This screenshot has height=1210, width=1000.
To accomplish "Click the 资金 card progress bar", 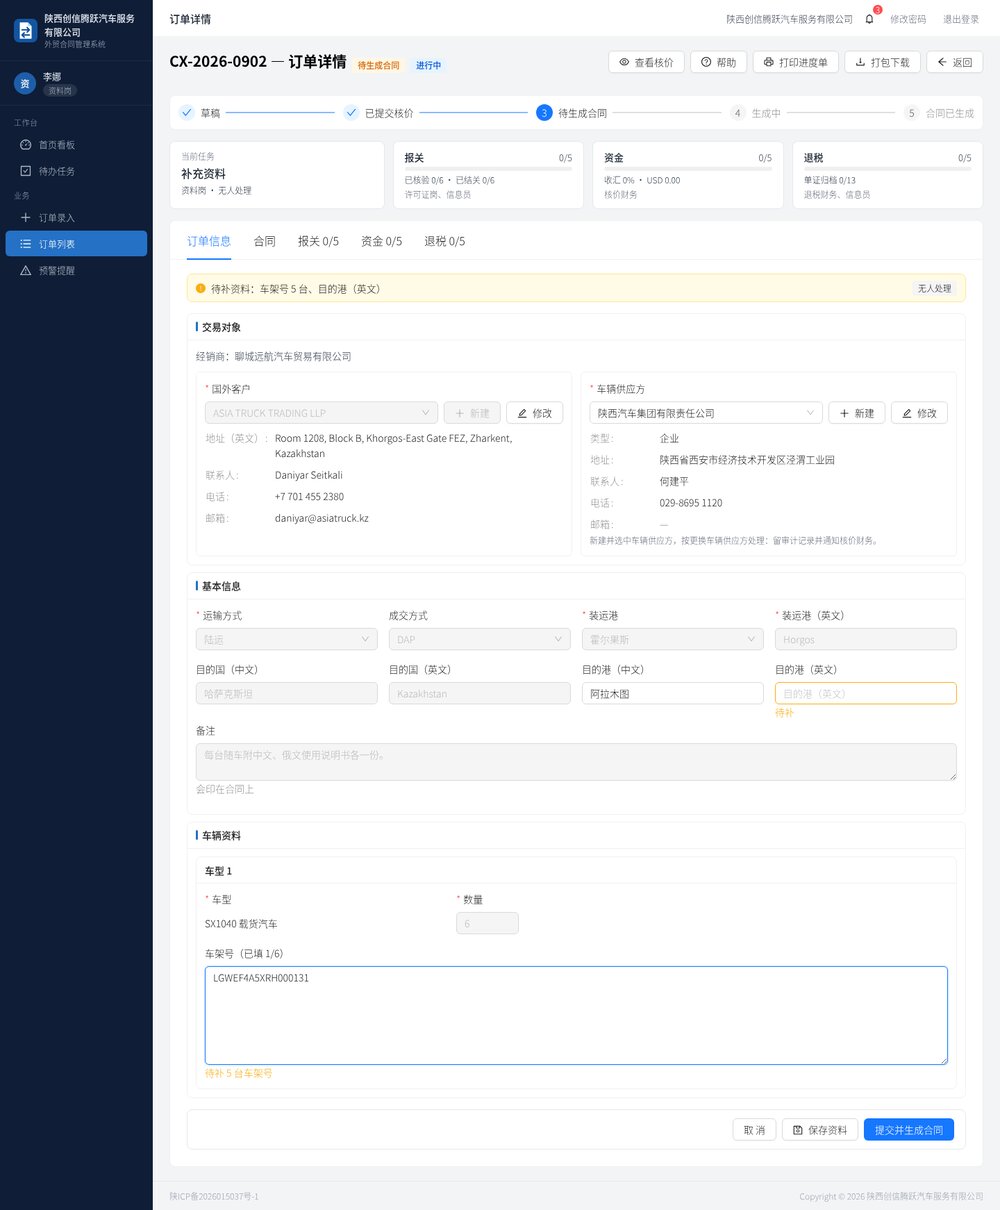I will [688, 170].
